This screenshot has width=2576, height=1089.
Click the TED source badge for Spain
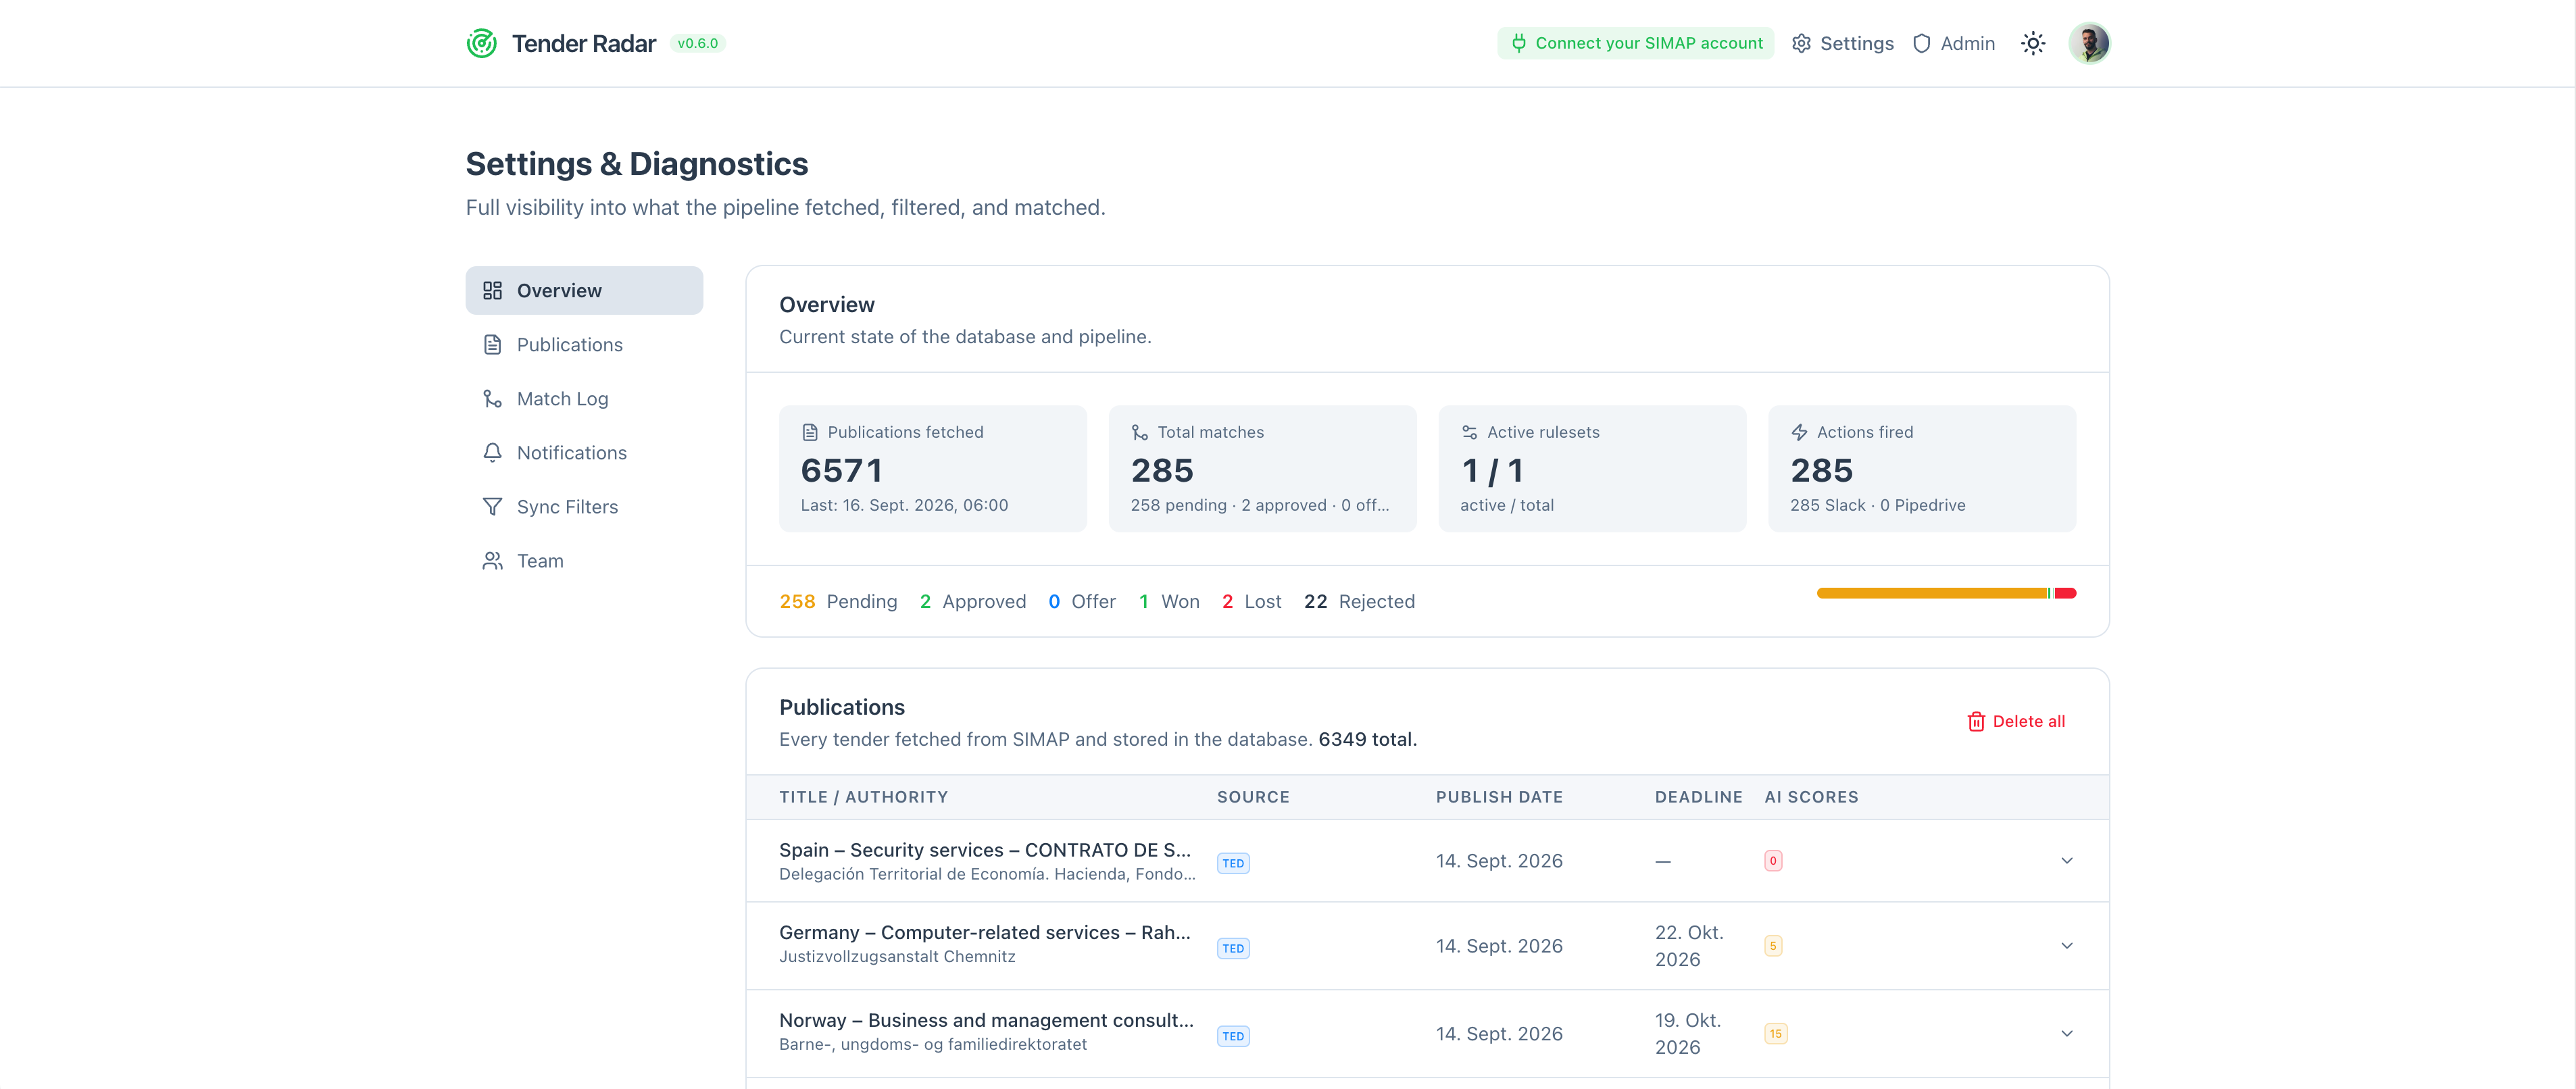coord(1233,863)
